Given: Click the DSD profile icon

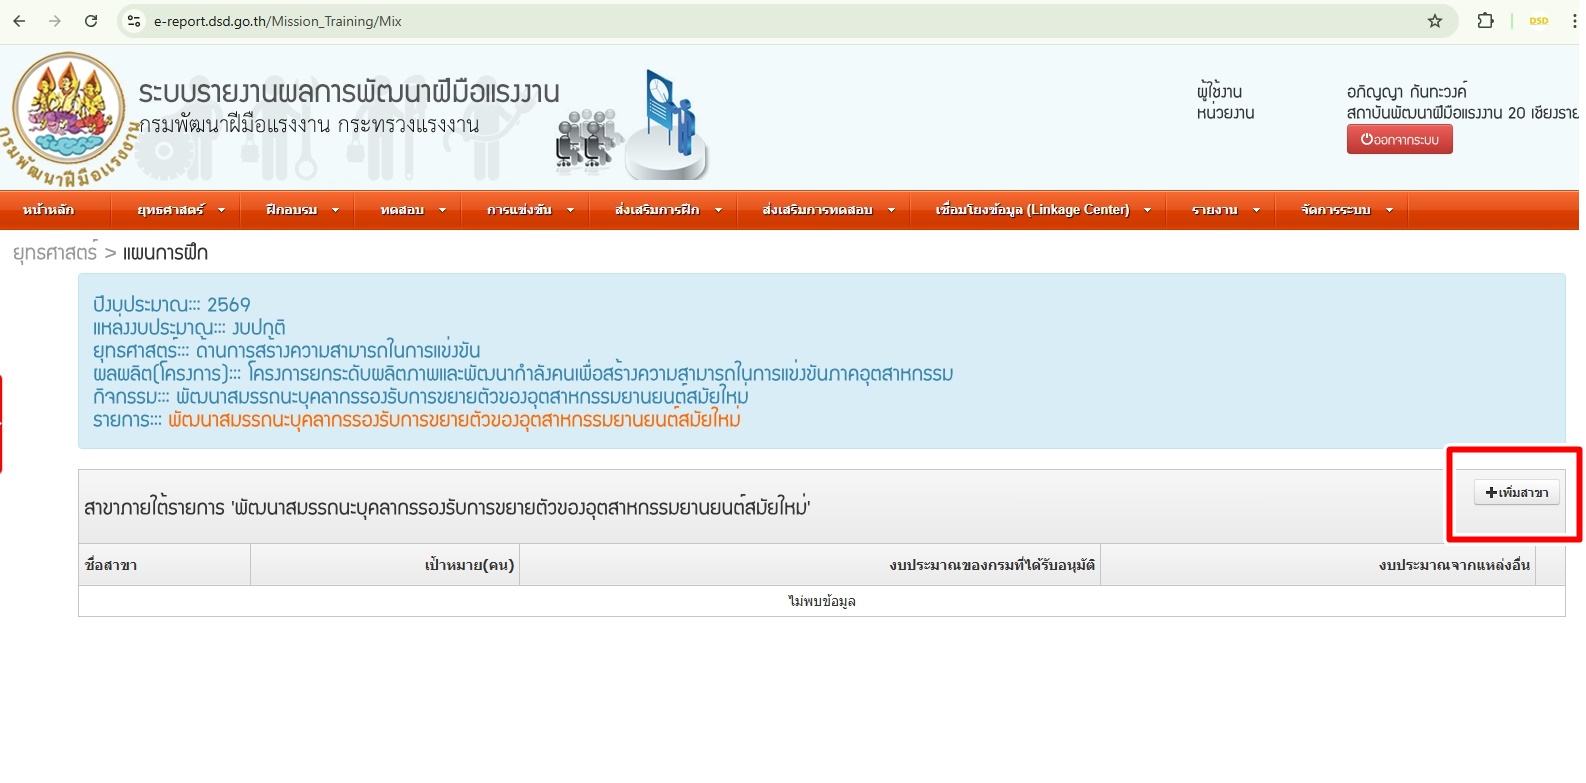Looking at the screenshot, I should 1538,21.
